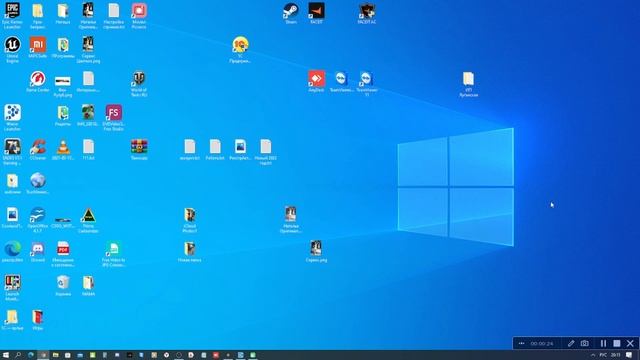
Task: Open the taskbar clock
Action: pyautogui.click(x=616, y=355)
